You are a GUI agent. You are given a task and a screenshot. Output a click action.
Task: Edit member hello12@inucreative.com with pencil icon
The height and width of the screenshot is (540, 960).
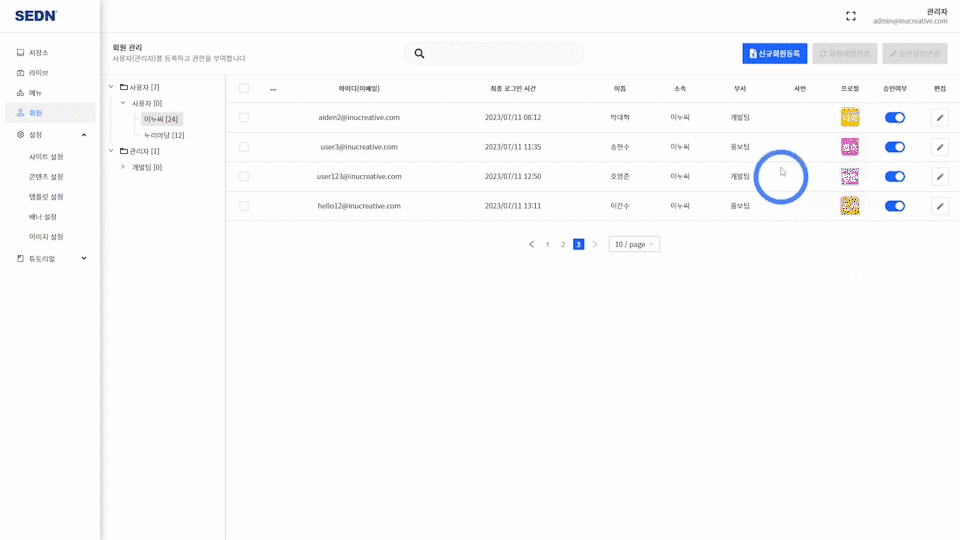point(940,206)
